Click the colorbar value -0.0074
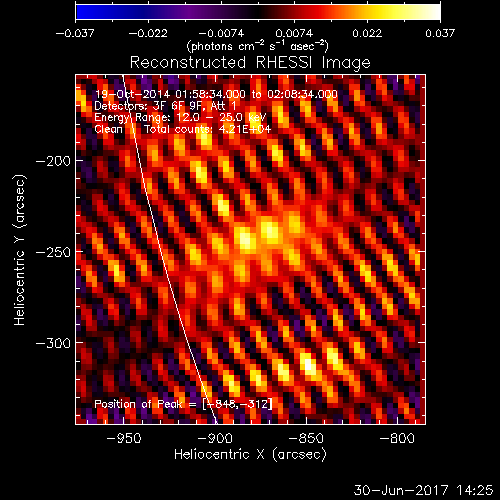 click(221, 33)
